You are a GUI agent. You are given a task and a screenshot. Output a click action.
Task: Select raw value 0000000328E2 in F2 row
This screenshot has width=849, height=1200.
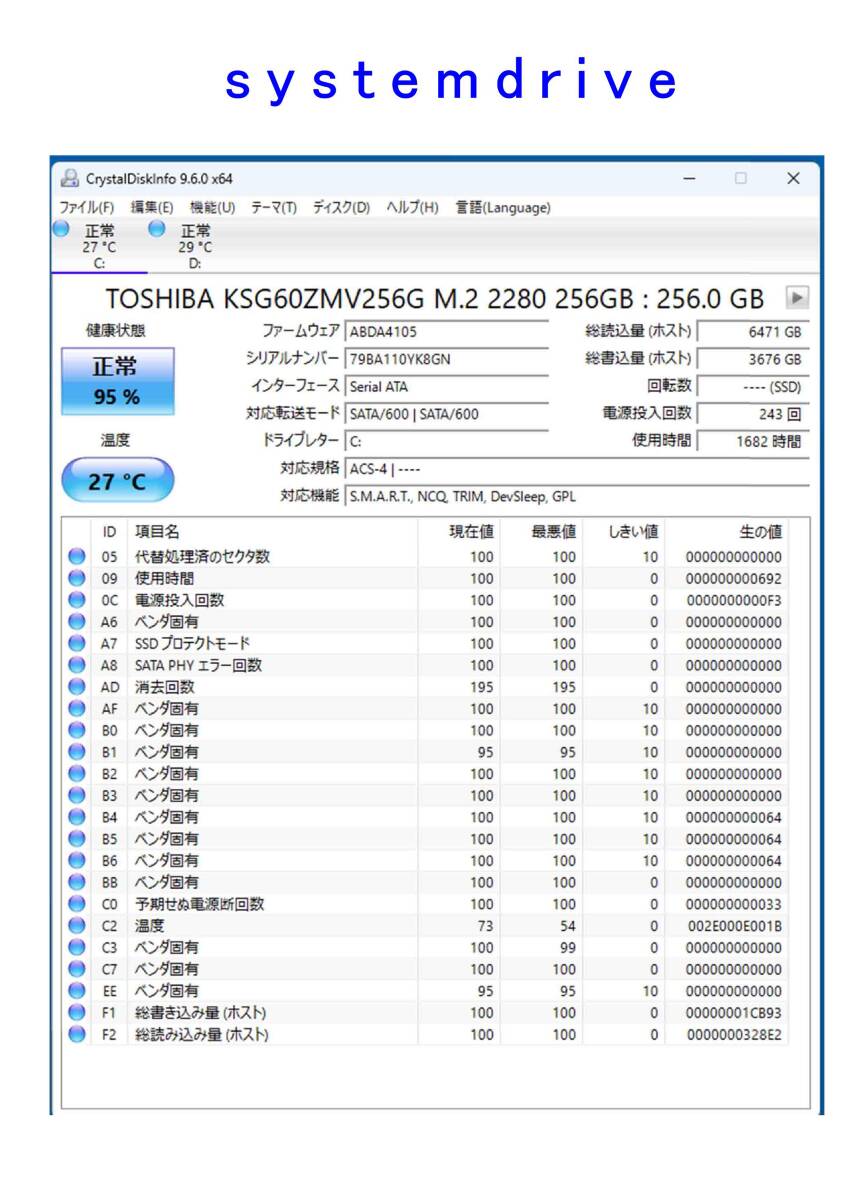(x=734, y=1035)
